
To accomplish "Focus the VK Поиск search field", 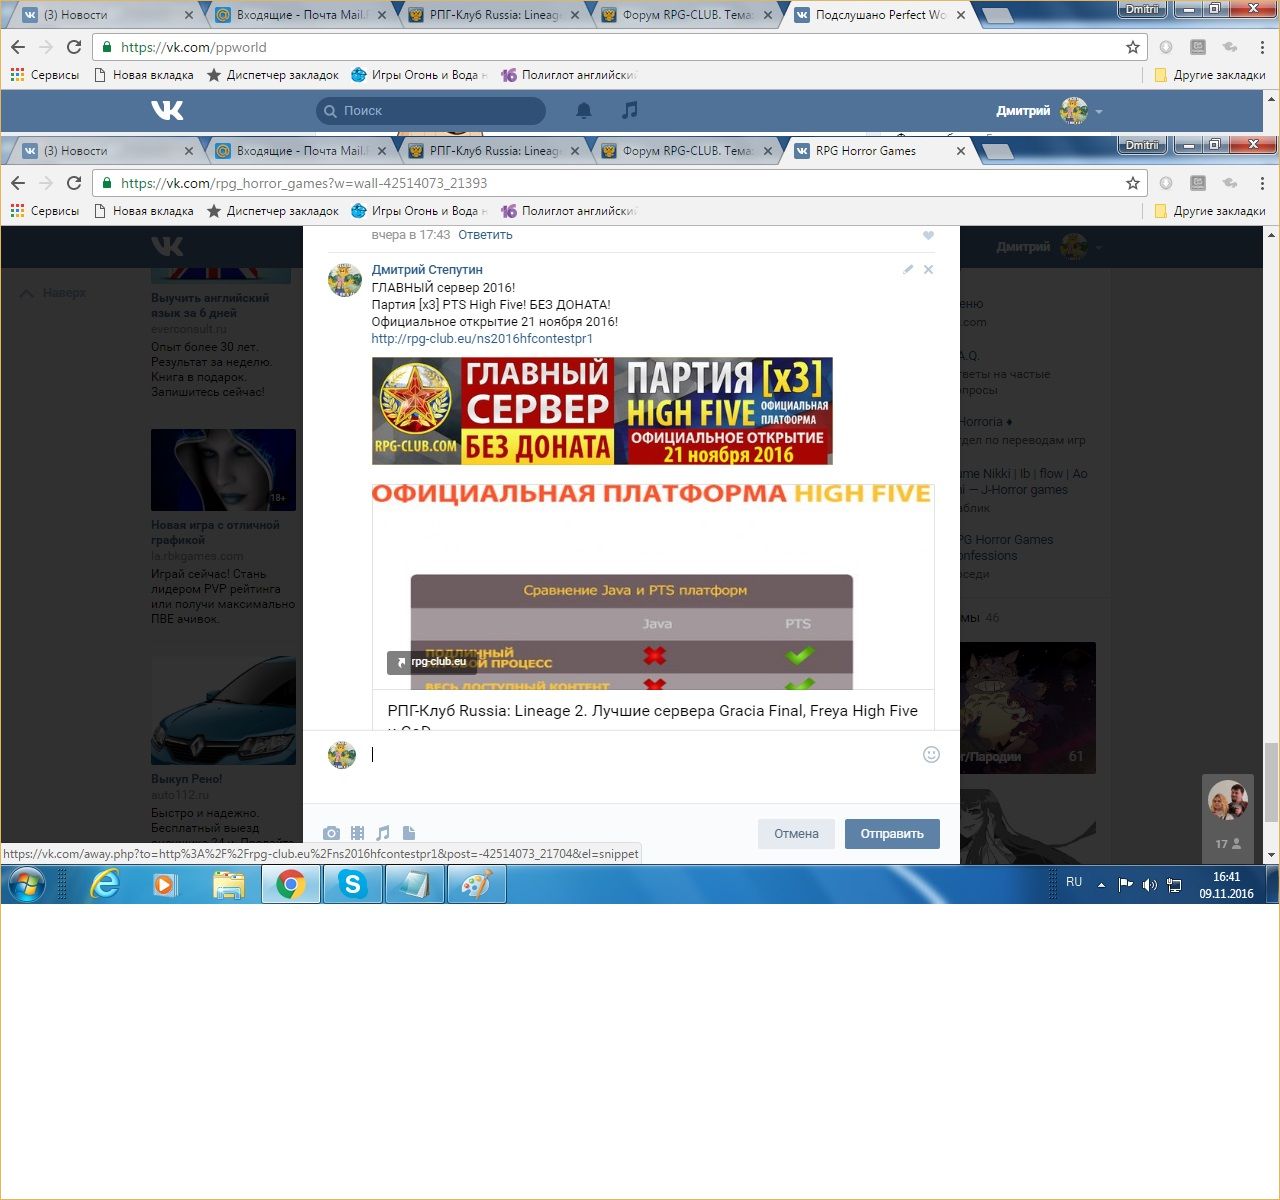I will pos(431,110).
